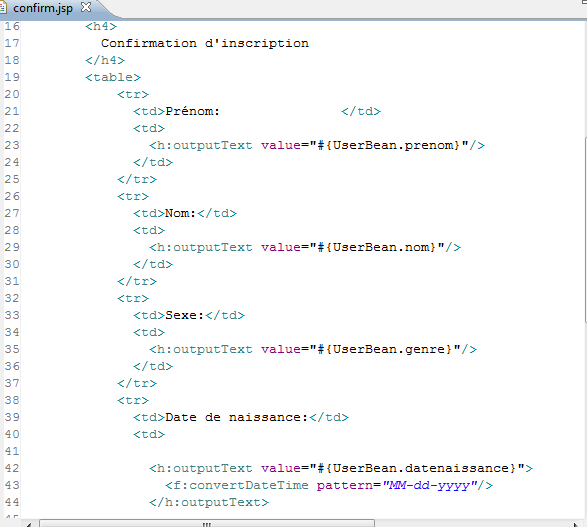Click h:outputText on line 29
This screenshot has width=587, height=527.
click(x=205, y=247)
